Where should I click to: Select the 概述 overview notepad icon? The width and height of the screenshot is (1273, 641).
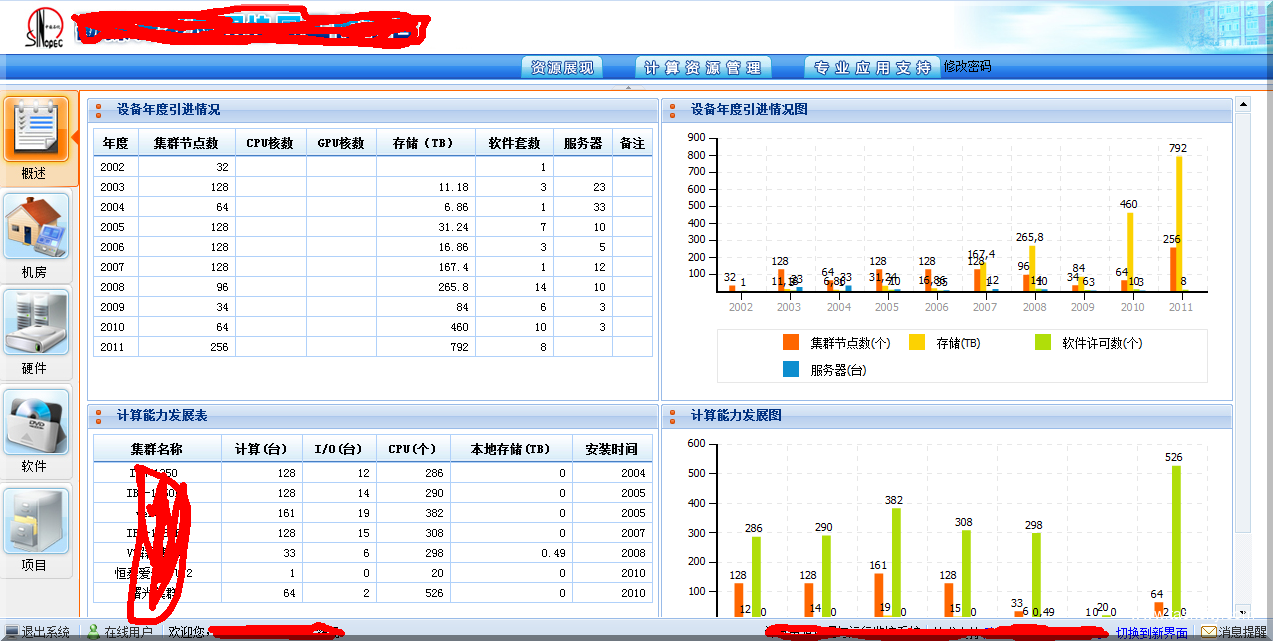pos(37,131)
